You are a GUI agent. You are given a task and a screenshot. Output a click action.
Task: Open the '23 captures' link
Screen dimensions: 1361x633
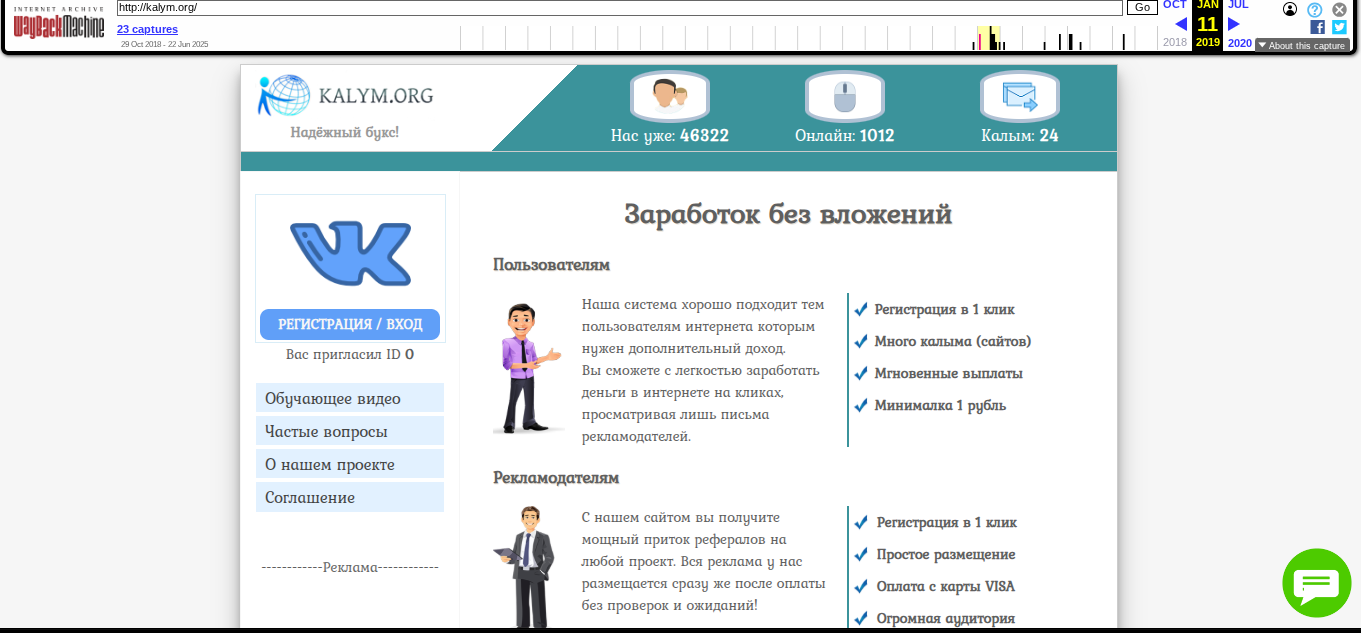point(147,29)
